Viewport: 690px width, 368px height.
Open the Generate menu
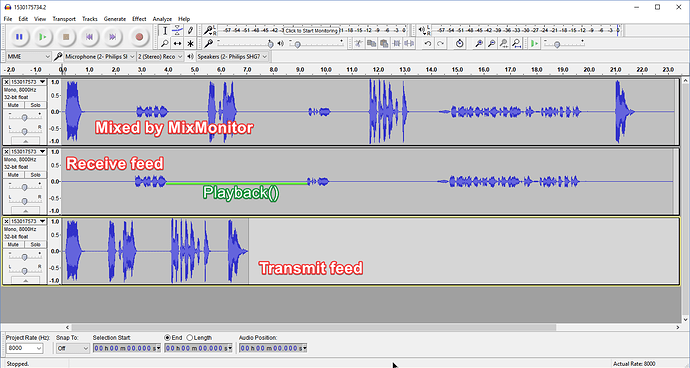115,19
